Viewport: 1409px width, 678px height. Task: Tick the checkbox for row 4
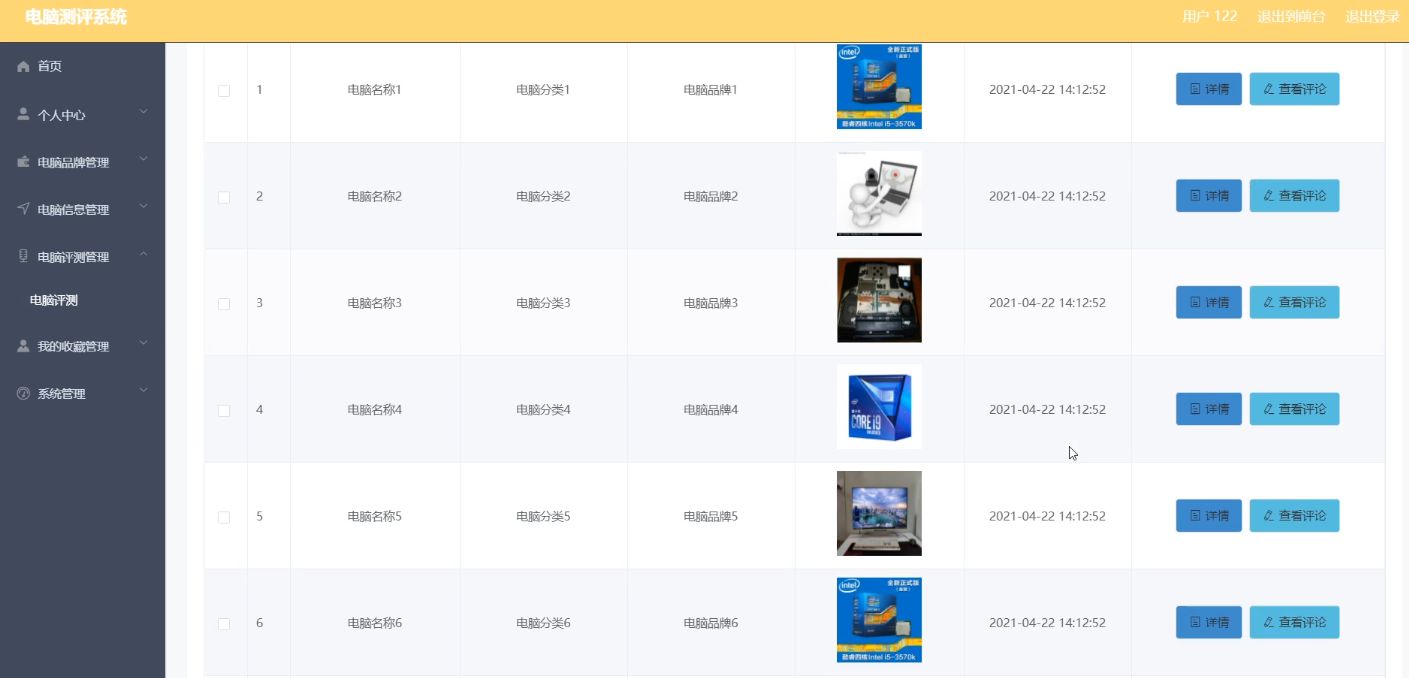click(224, 411)
